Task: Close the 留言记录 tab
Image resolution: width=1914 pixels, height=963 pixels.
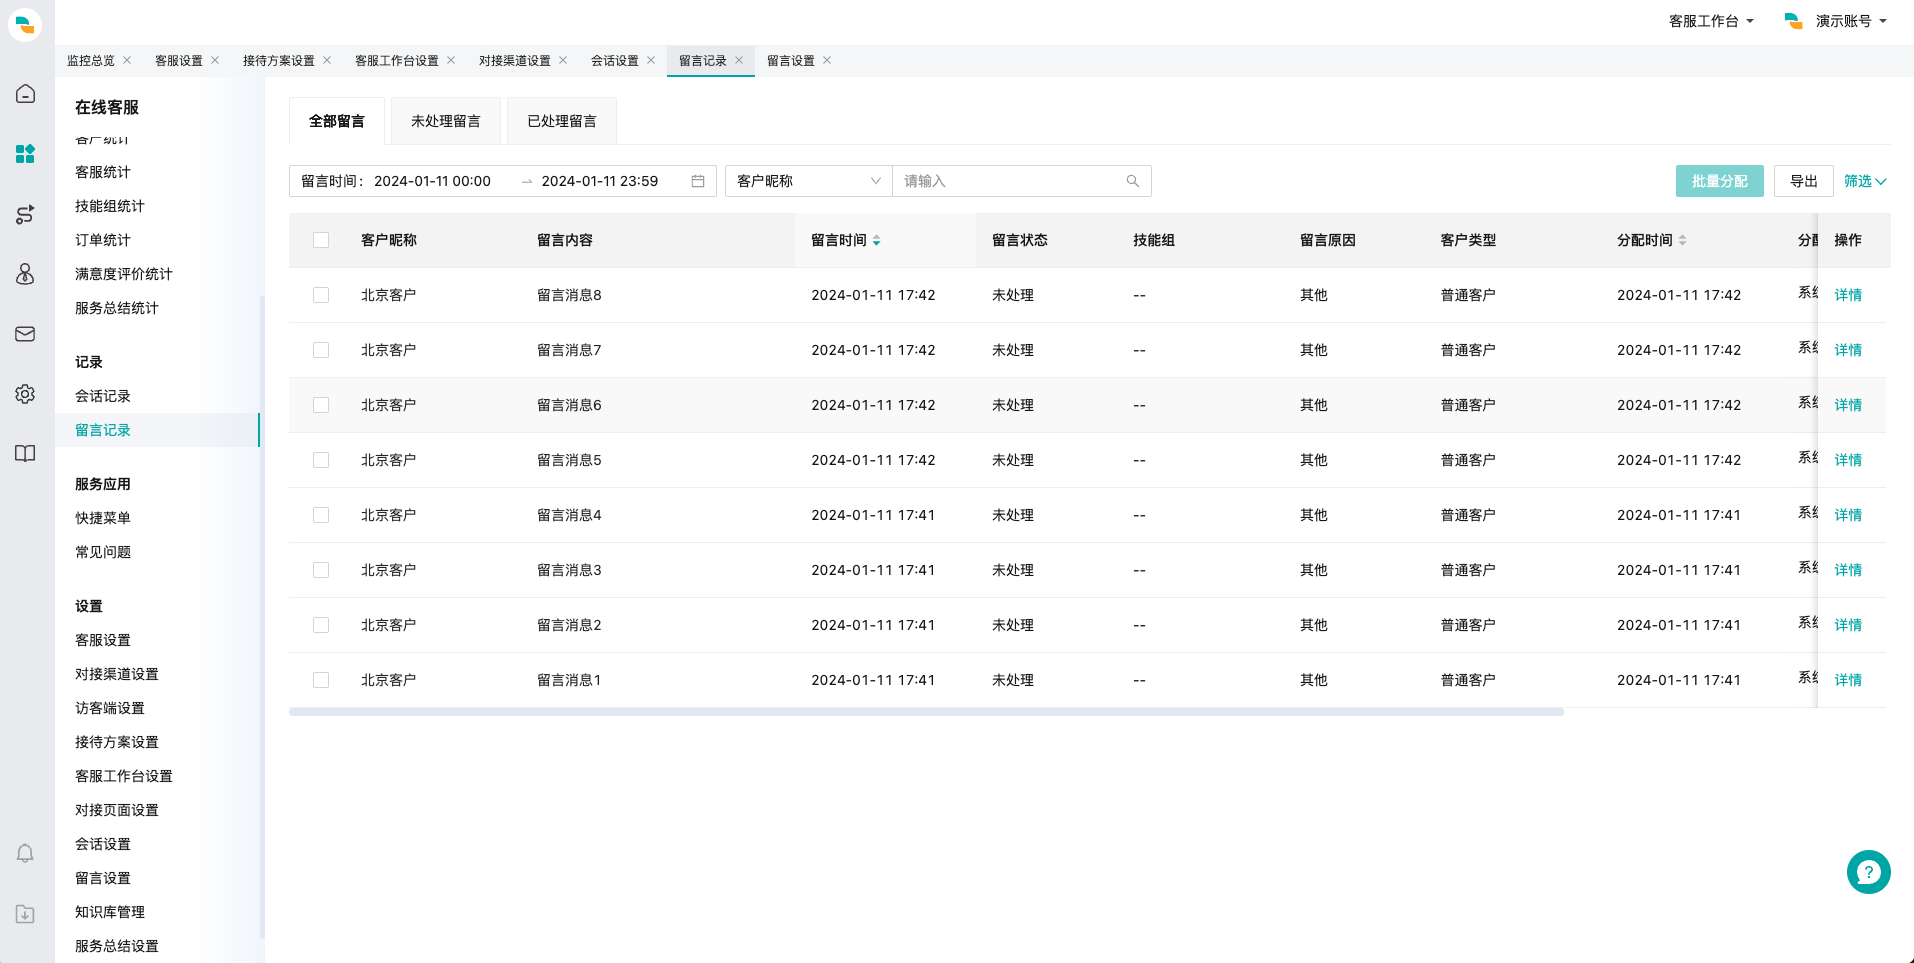Action: click(x=739, y=60)
